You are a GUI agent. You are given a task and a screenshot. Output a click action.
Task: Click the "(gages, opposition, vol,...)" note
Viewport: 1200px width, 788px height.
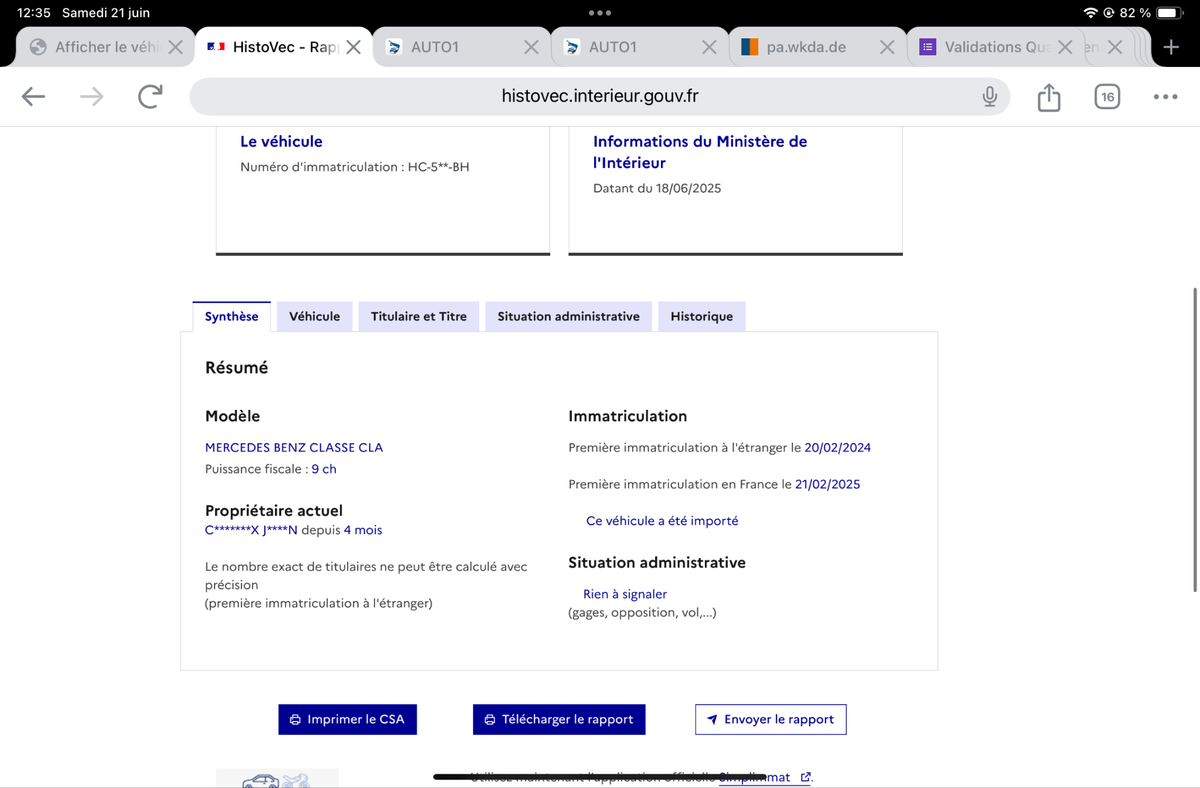[642, 612]
